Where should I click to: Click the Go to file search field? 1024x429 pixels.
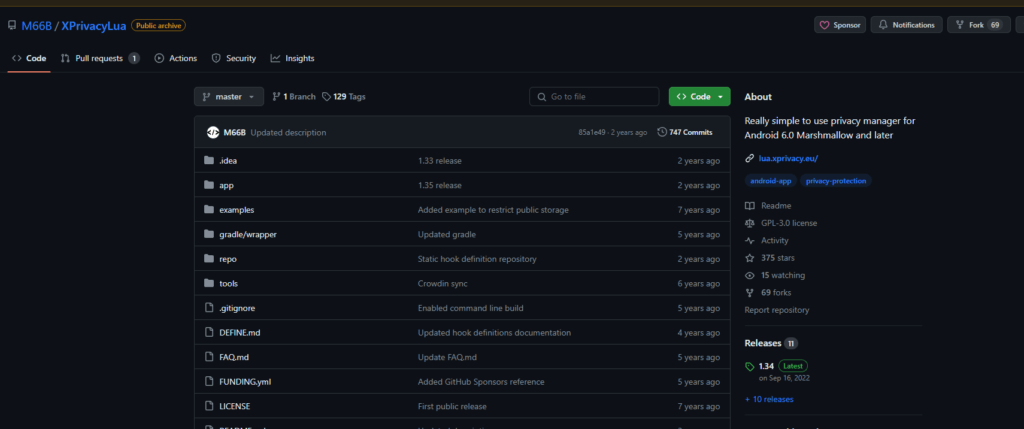click(x=594, y=97)
